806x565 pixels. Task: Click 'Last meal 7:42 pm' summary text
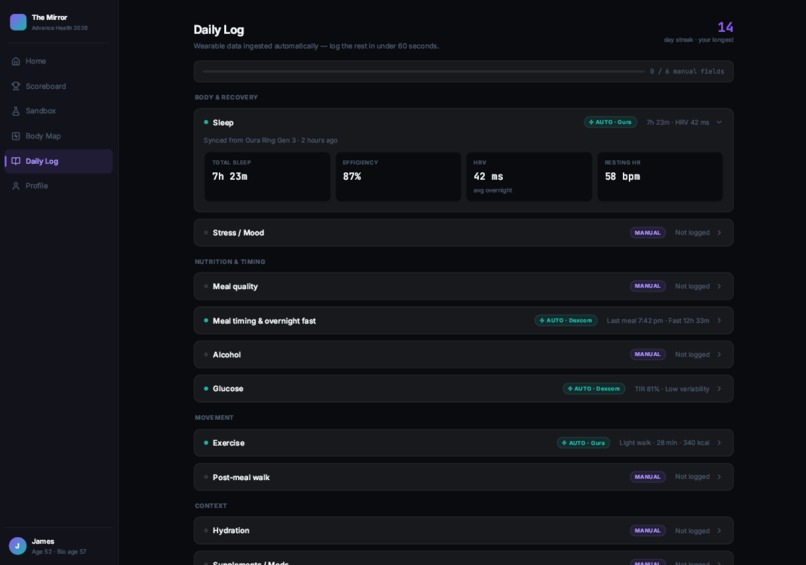[634, 321]
